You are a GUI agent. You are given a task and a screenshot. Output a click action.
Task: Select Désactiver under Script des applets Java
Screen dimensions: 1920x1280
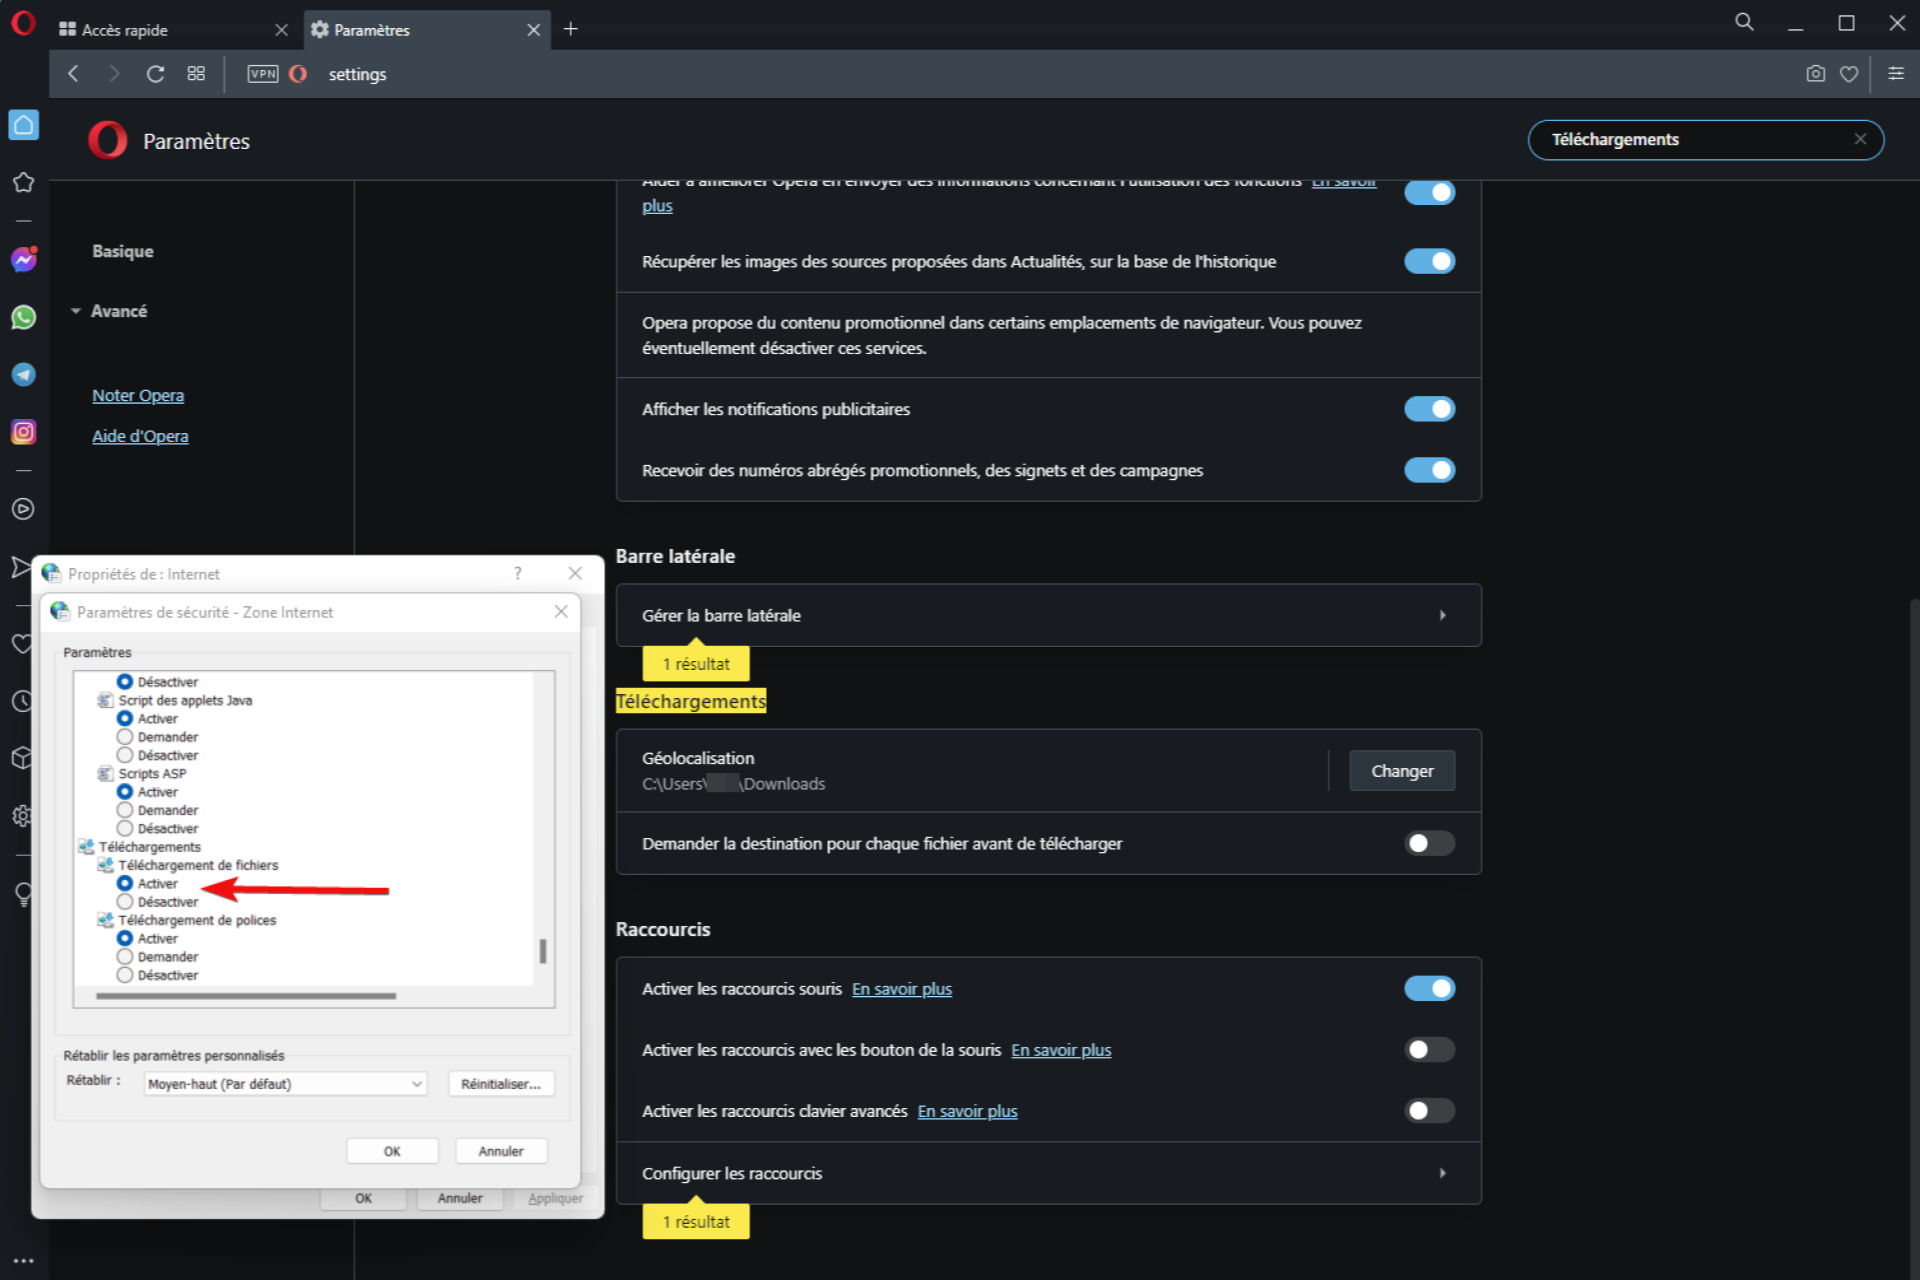(125, 755)
